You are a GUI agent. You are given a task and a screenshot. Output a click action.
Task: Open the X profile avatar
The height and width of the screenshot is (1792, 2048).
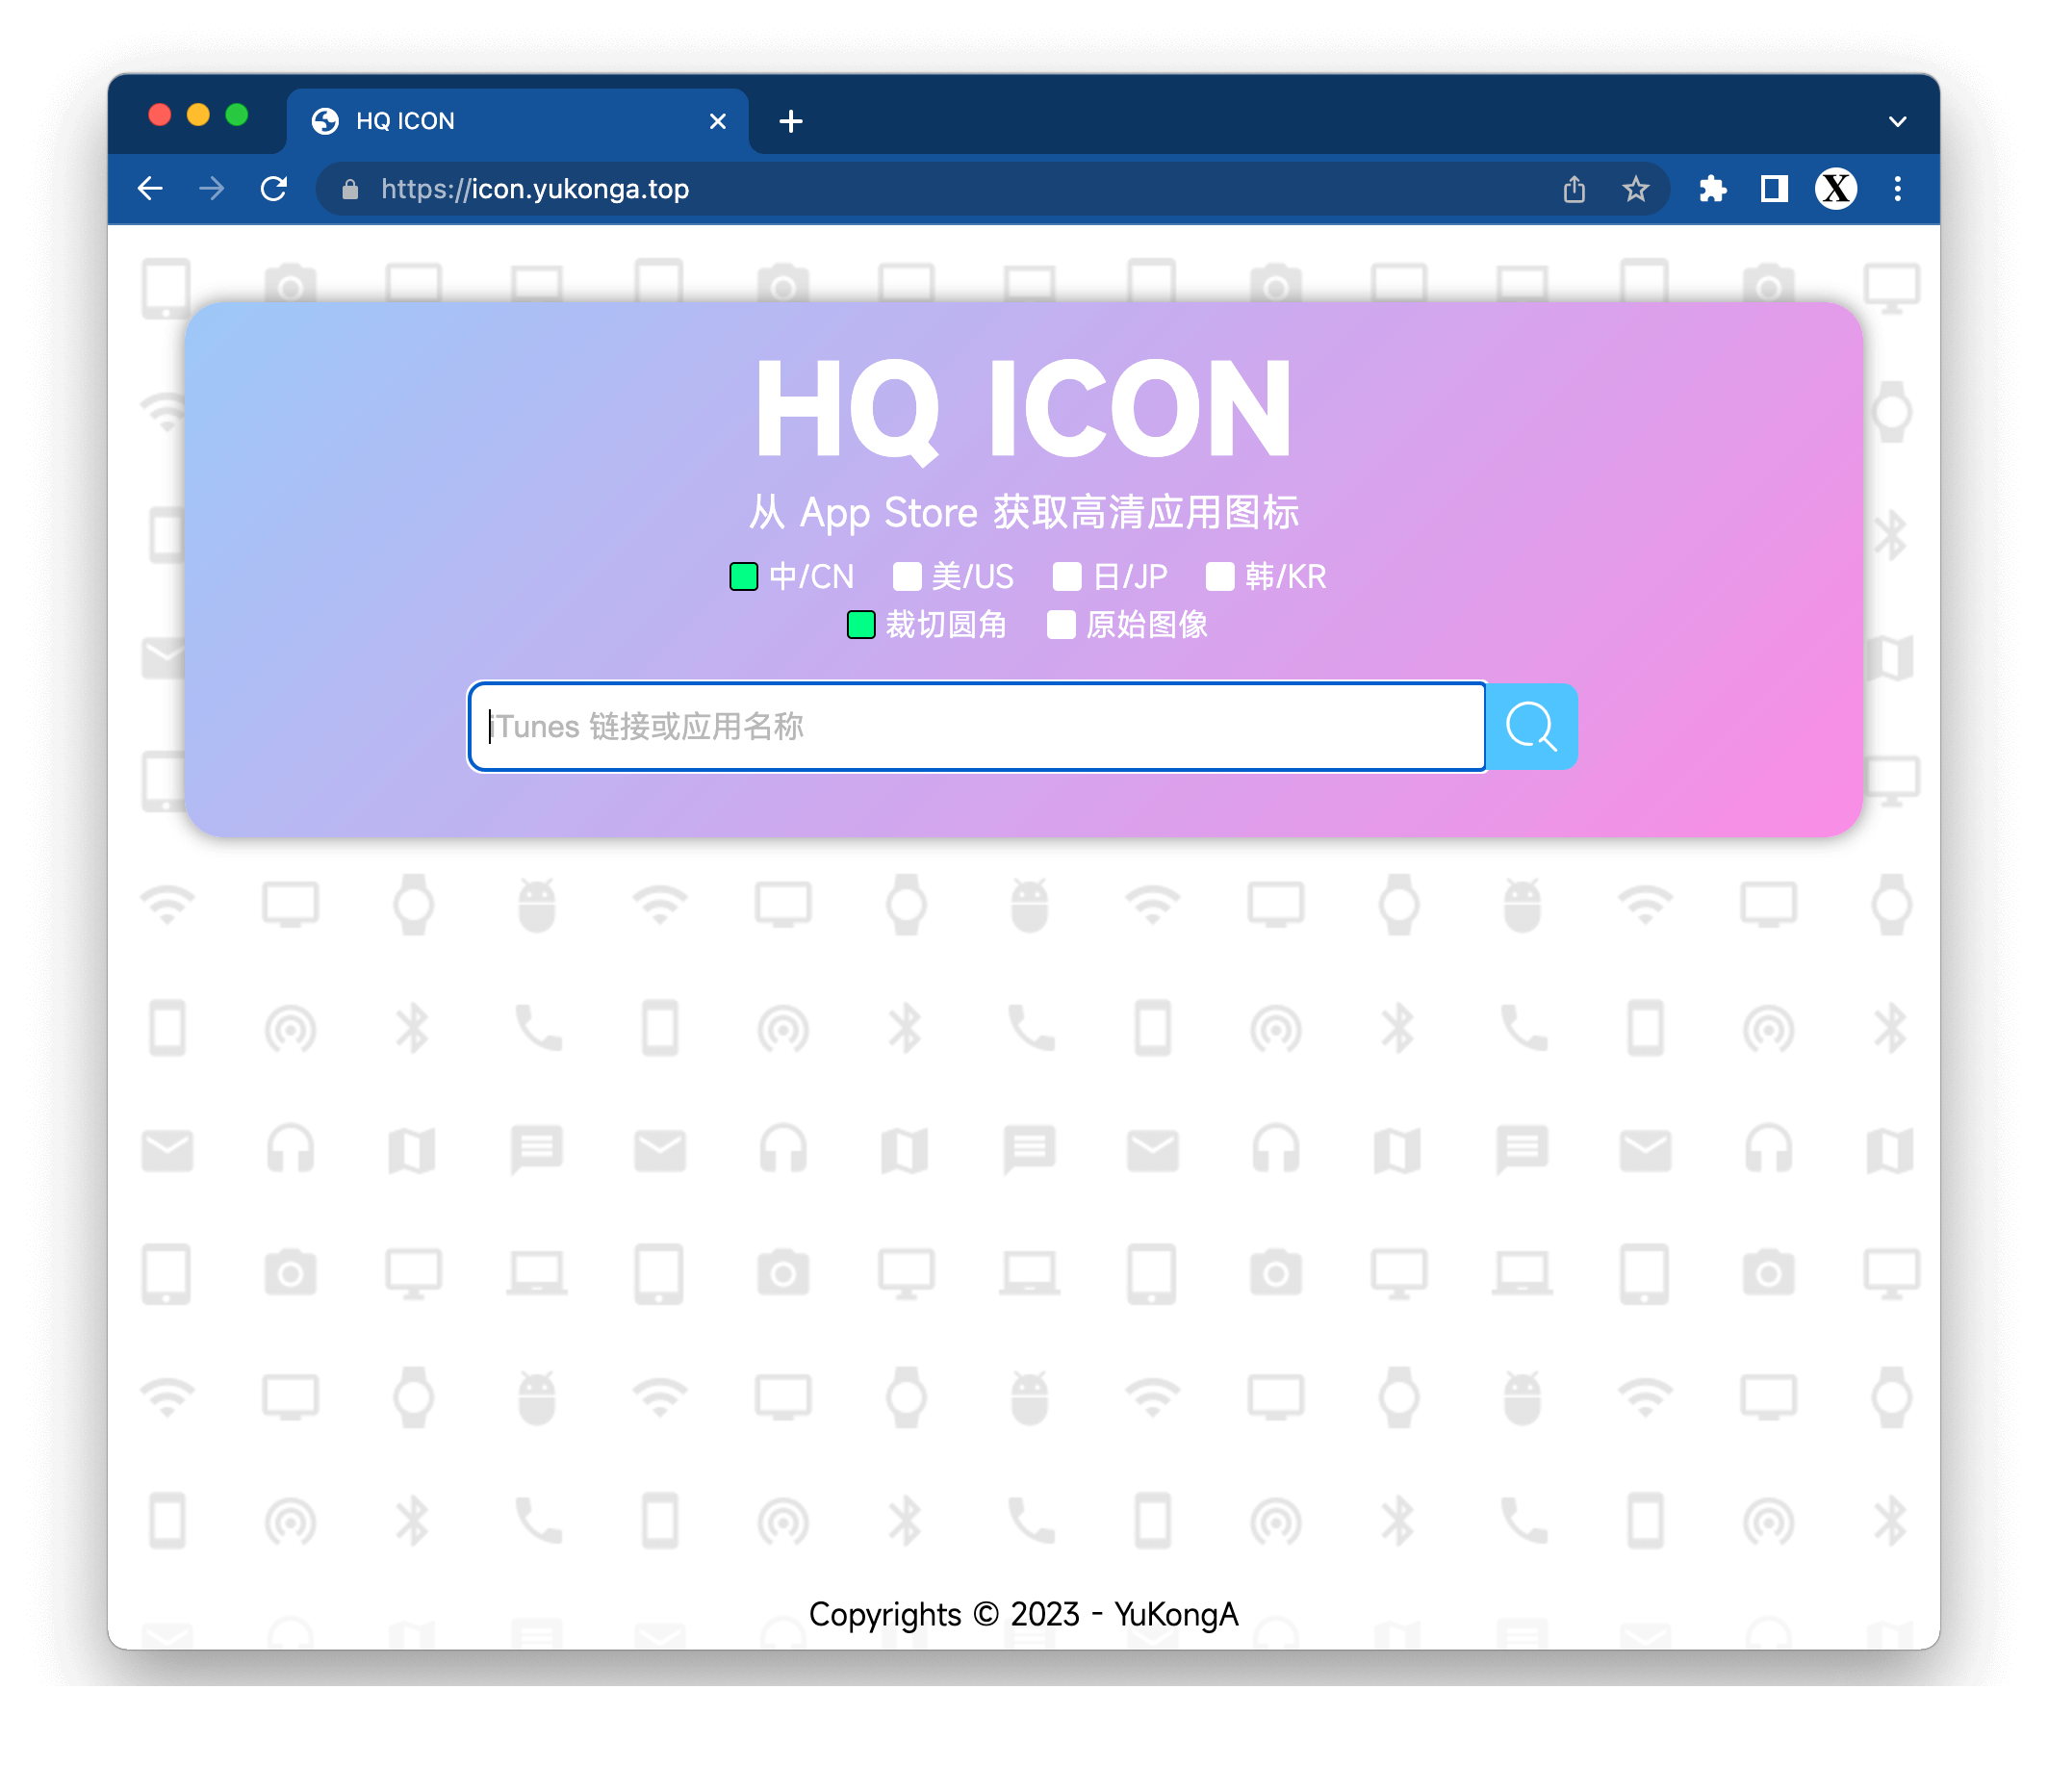(1836, 189)
